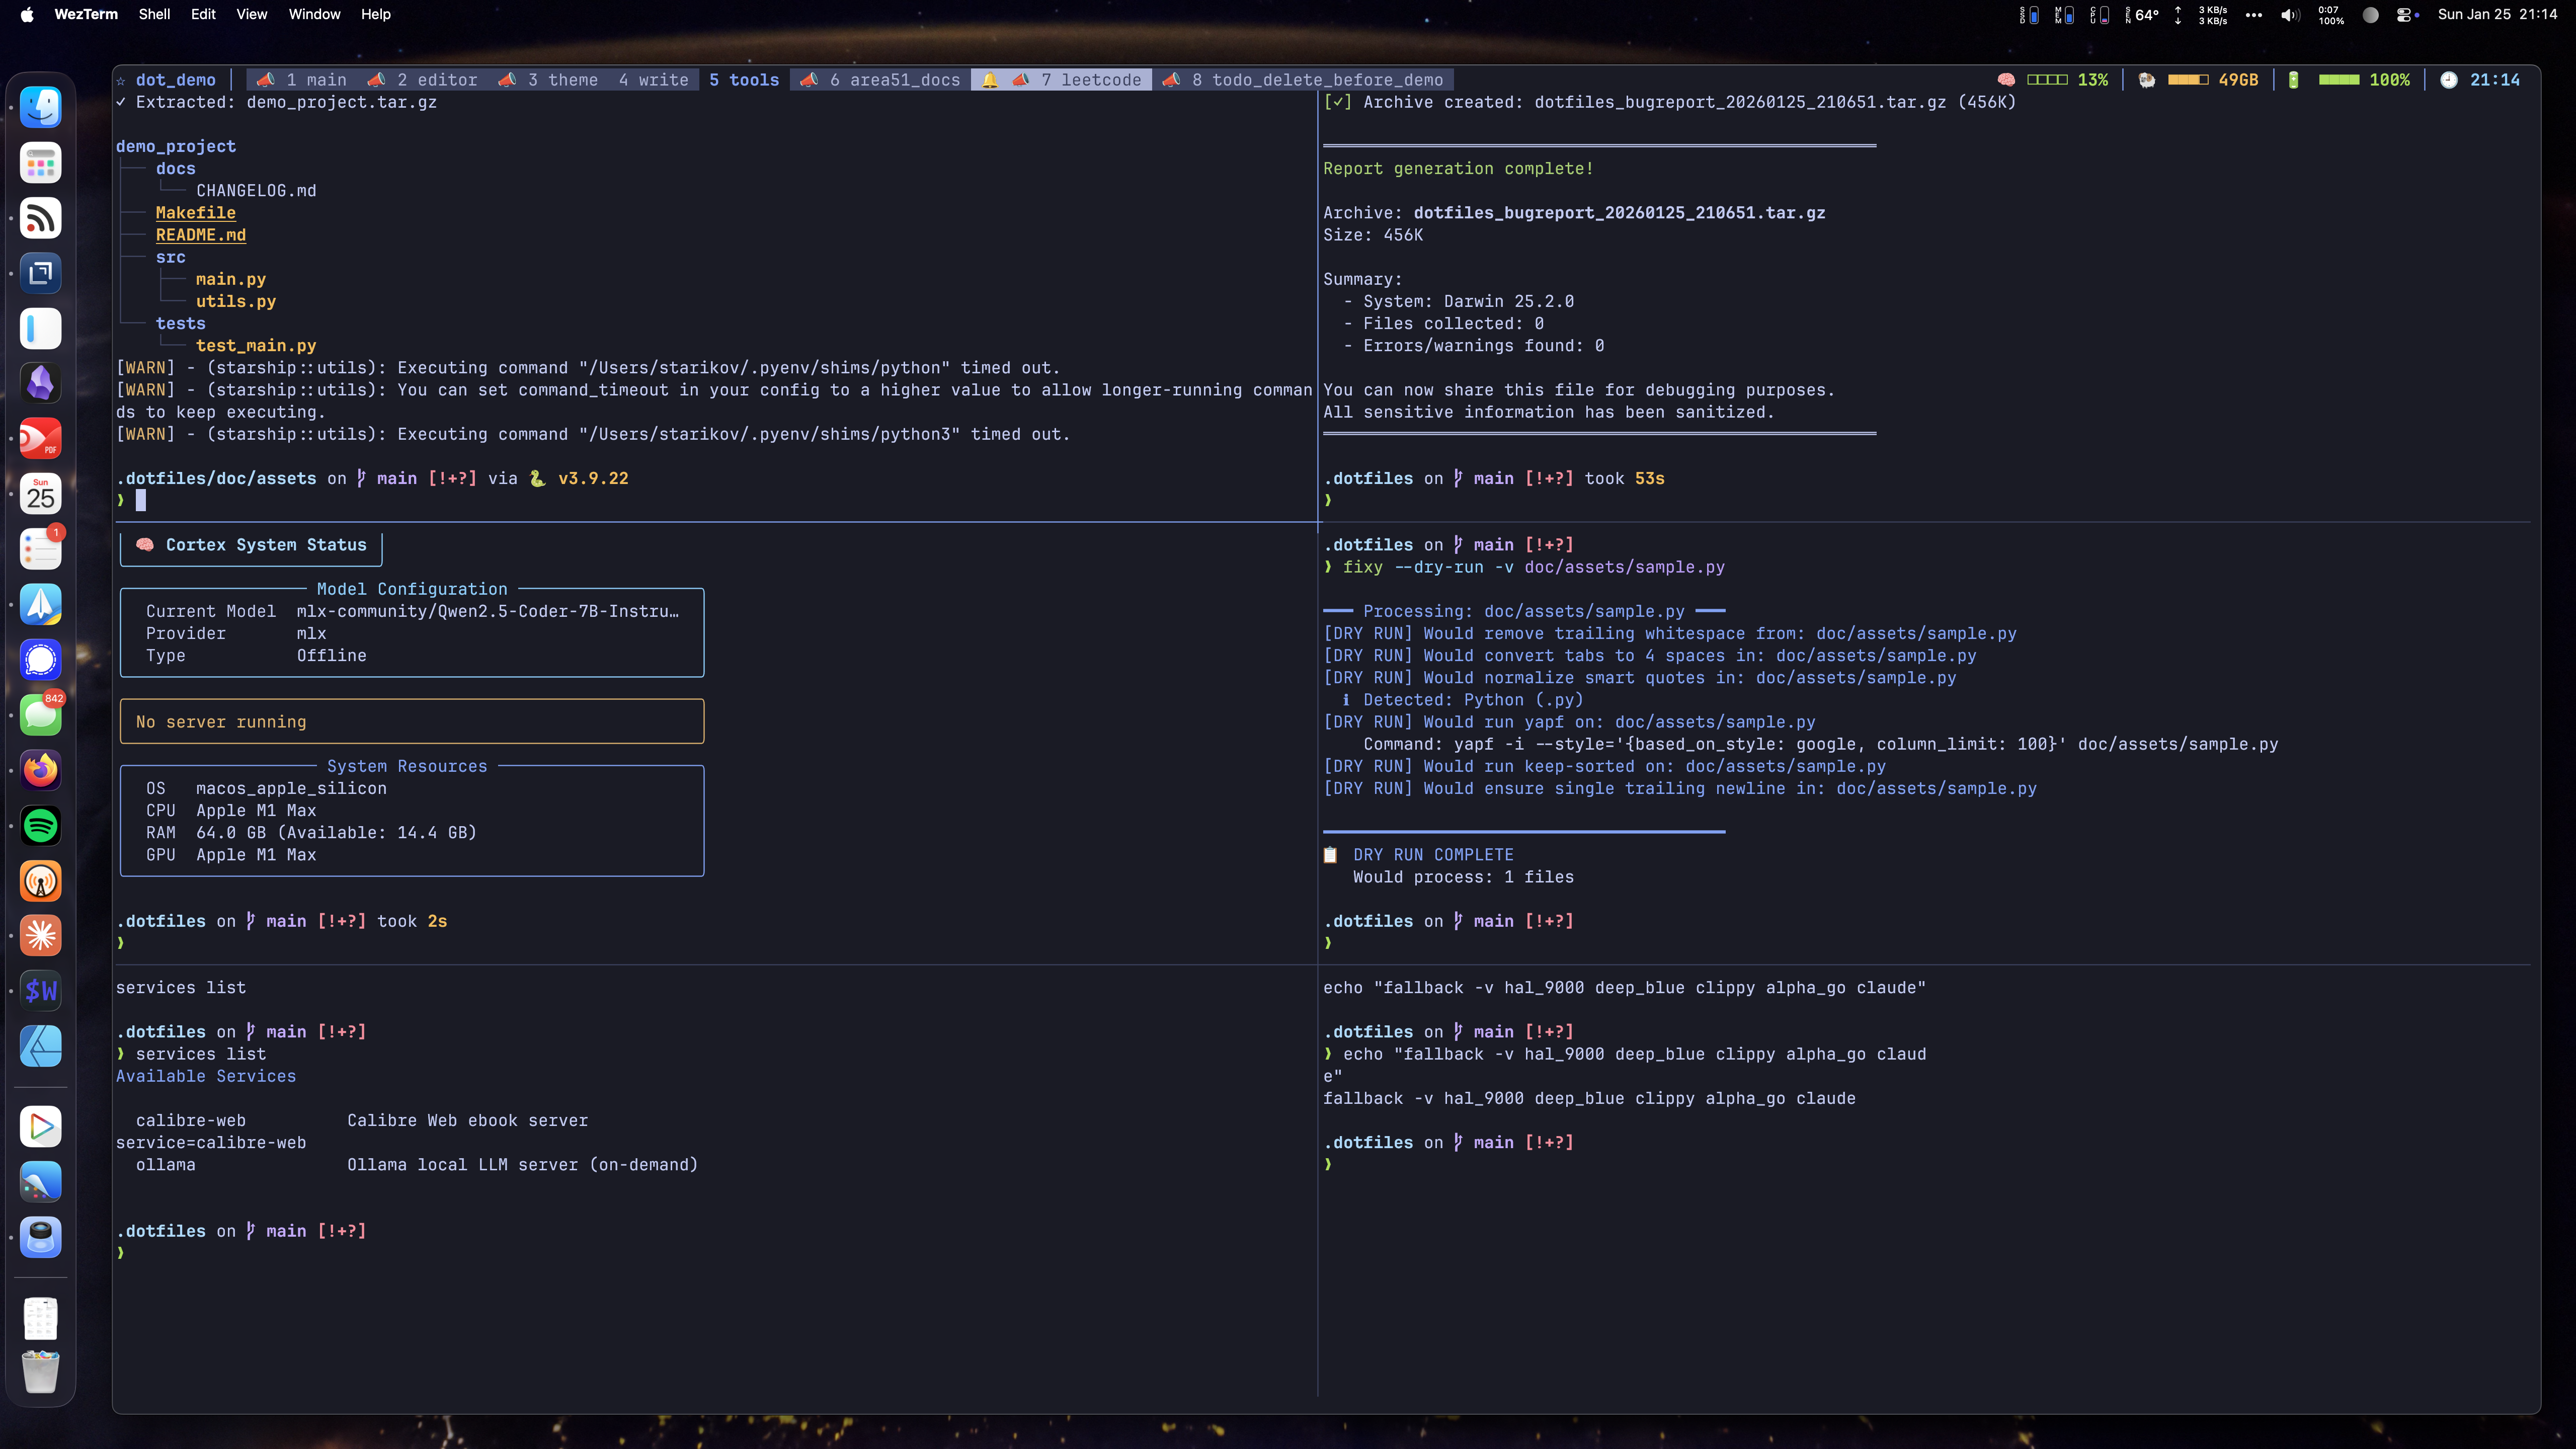Screen dimensions: 2576x1449
Task: Click the battery icon in WezTerm status
Action: (2294, 80)
